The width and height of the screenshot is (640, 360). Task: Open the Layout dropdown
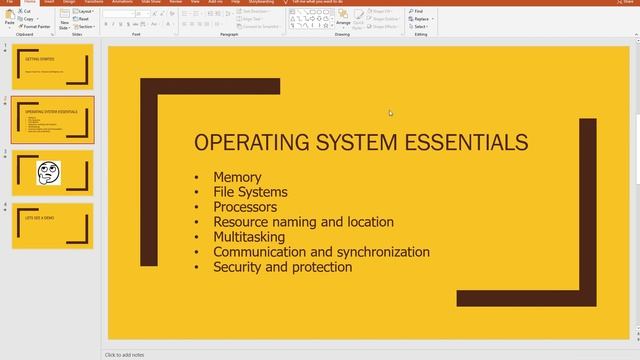83,11
